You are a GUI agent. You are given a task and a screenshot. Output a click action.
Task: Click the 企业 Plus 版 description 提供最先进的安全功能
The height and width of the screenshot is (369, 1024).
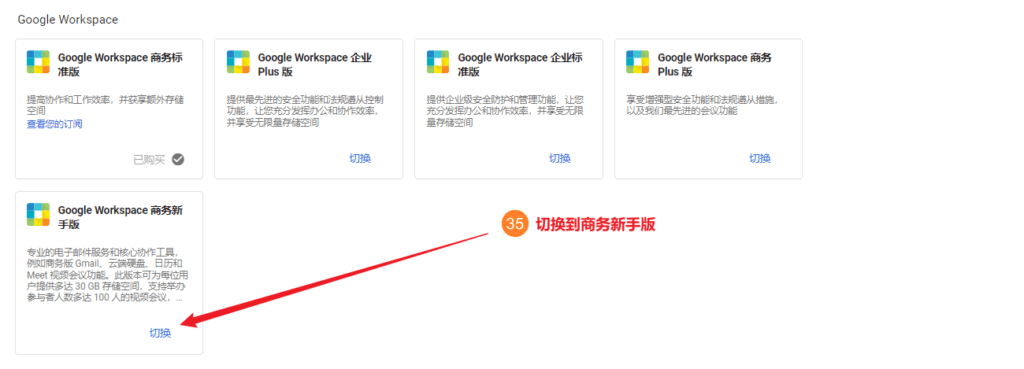[x=305, y=111]
